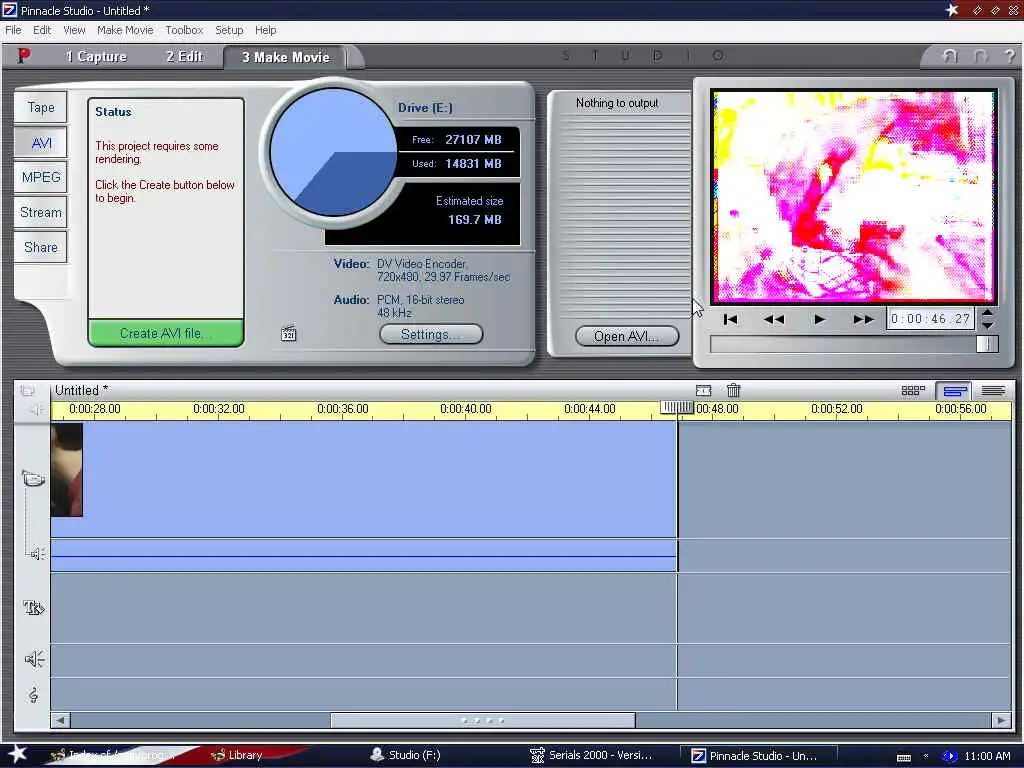Screen dimensions: 1024x768
Task: Click the timecode field 0:00:46.27
Action: click(930, 319)
